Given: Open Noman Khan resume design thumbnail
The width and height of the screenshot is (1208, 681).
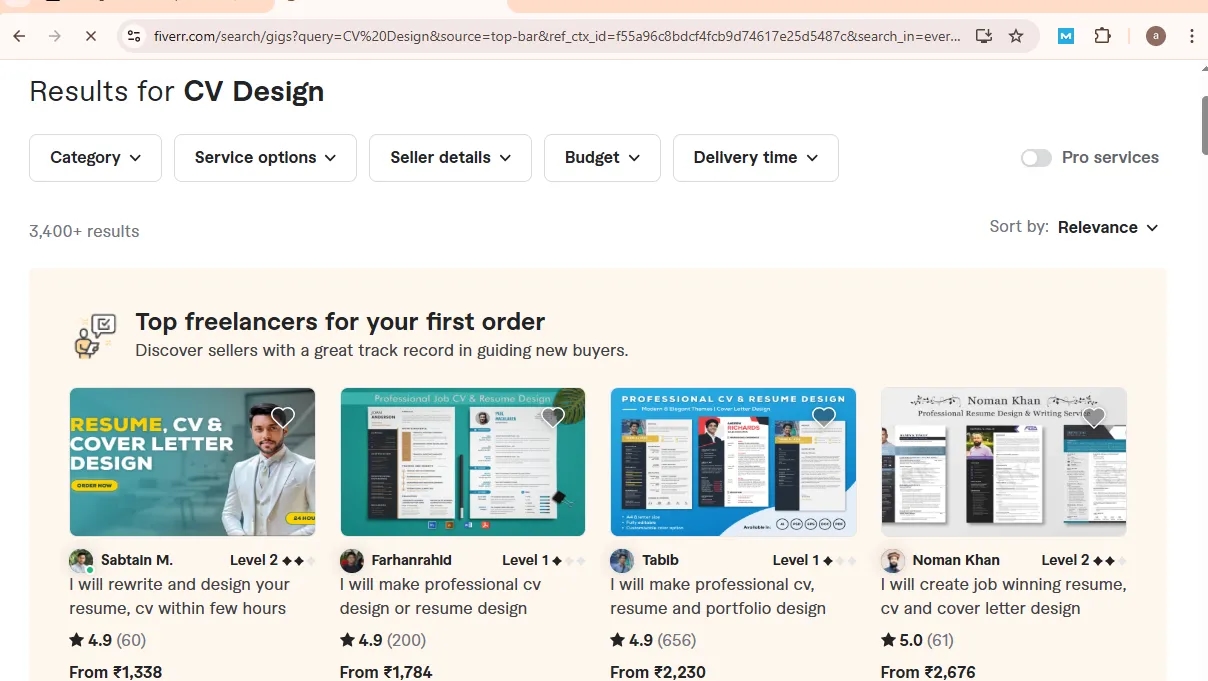Looking at the screenshot, I should [1004, 462].
